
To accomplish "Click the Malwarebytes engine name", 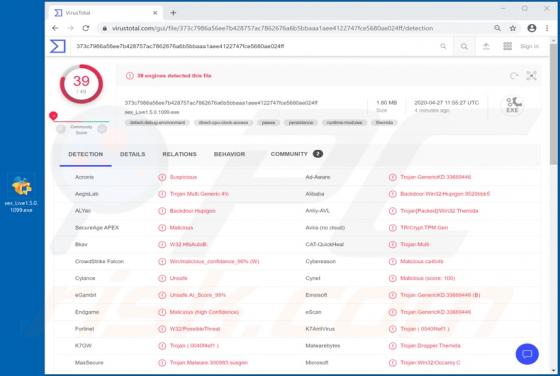I will (x=323, y=346).
